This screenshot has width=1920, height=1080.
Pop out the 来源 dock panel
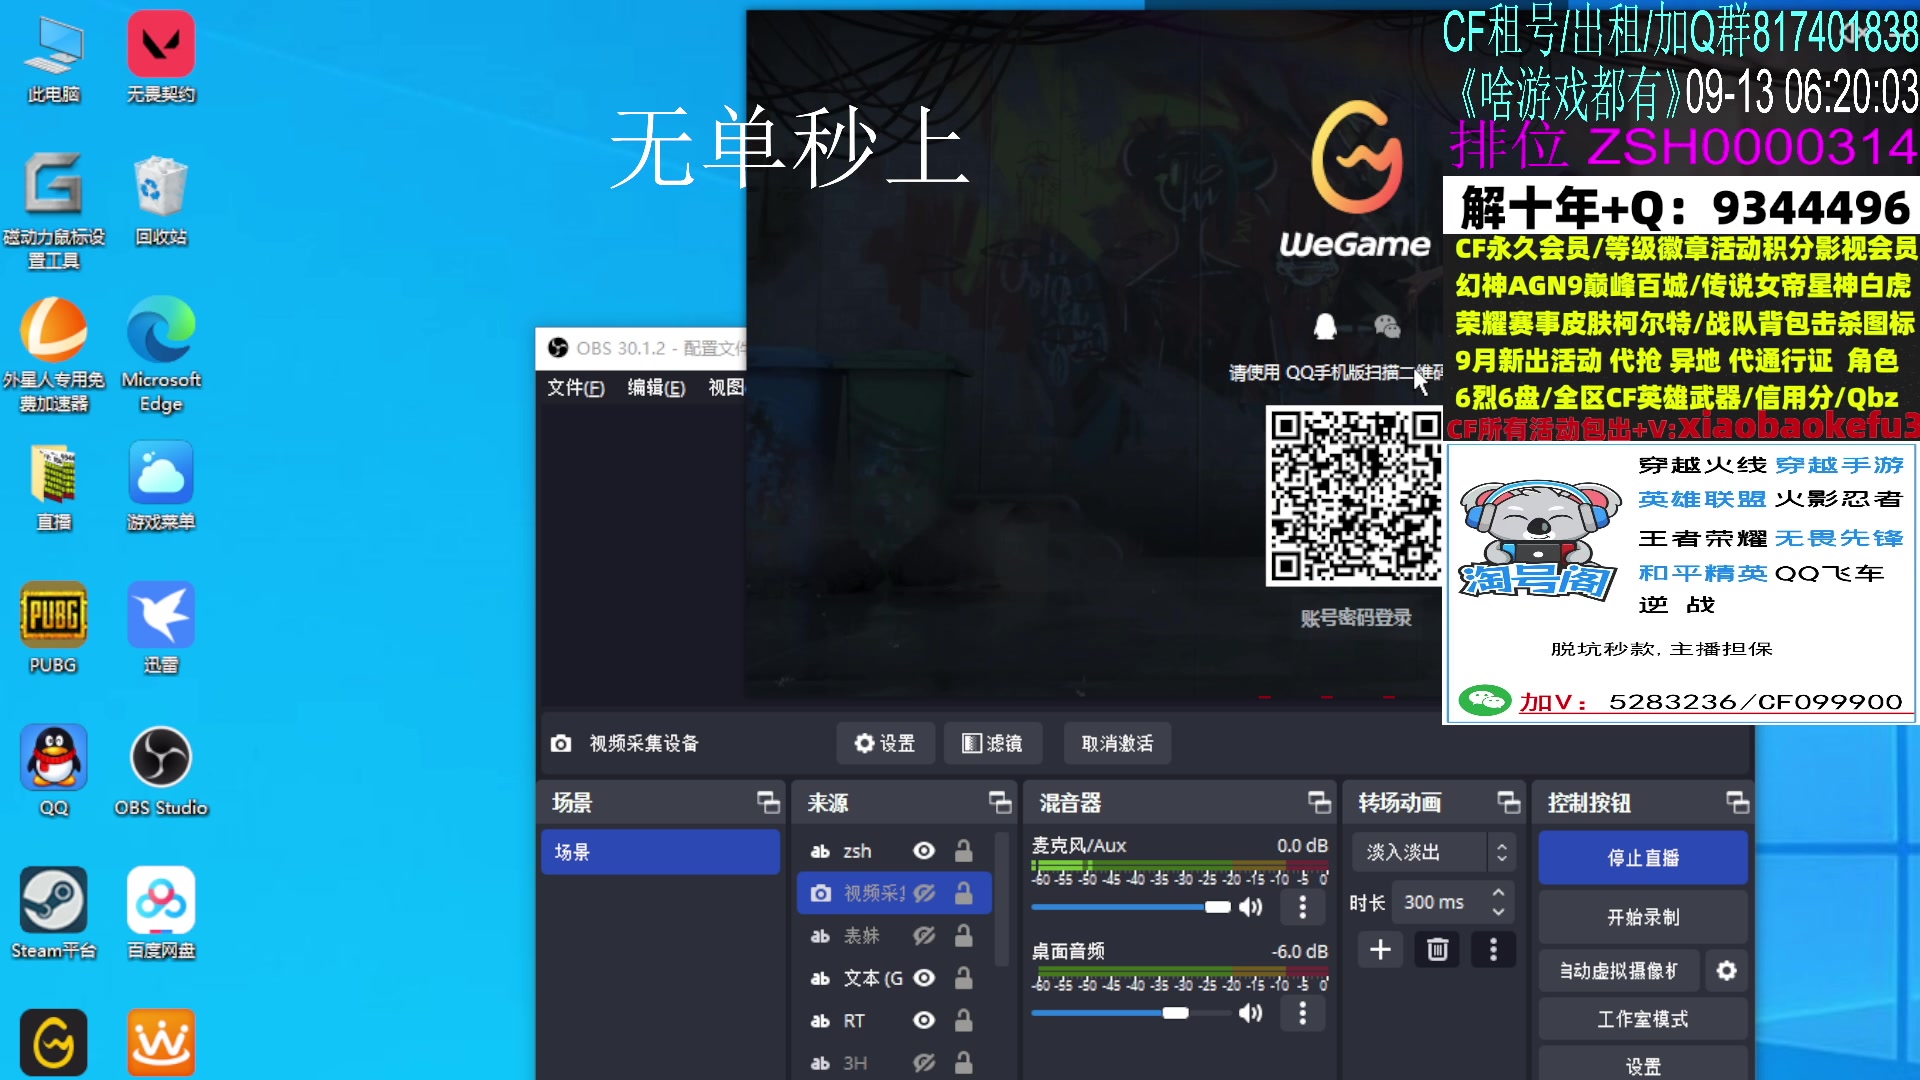(1000, 802)
